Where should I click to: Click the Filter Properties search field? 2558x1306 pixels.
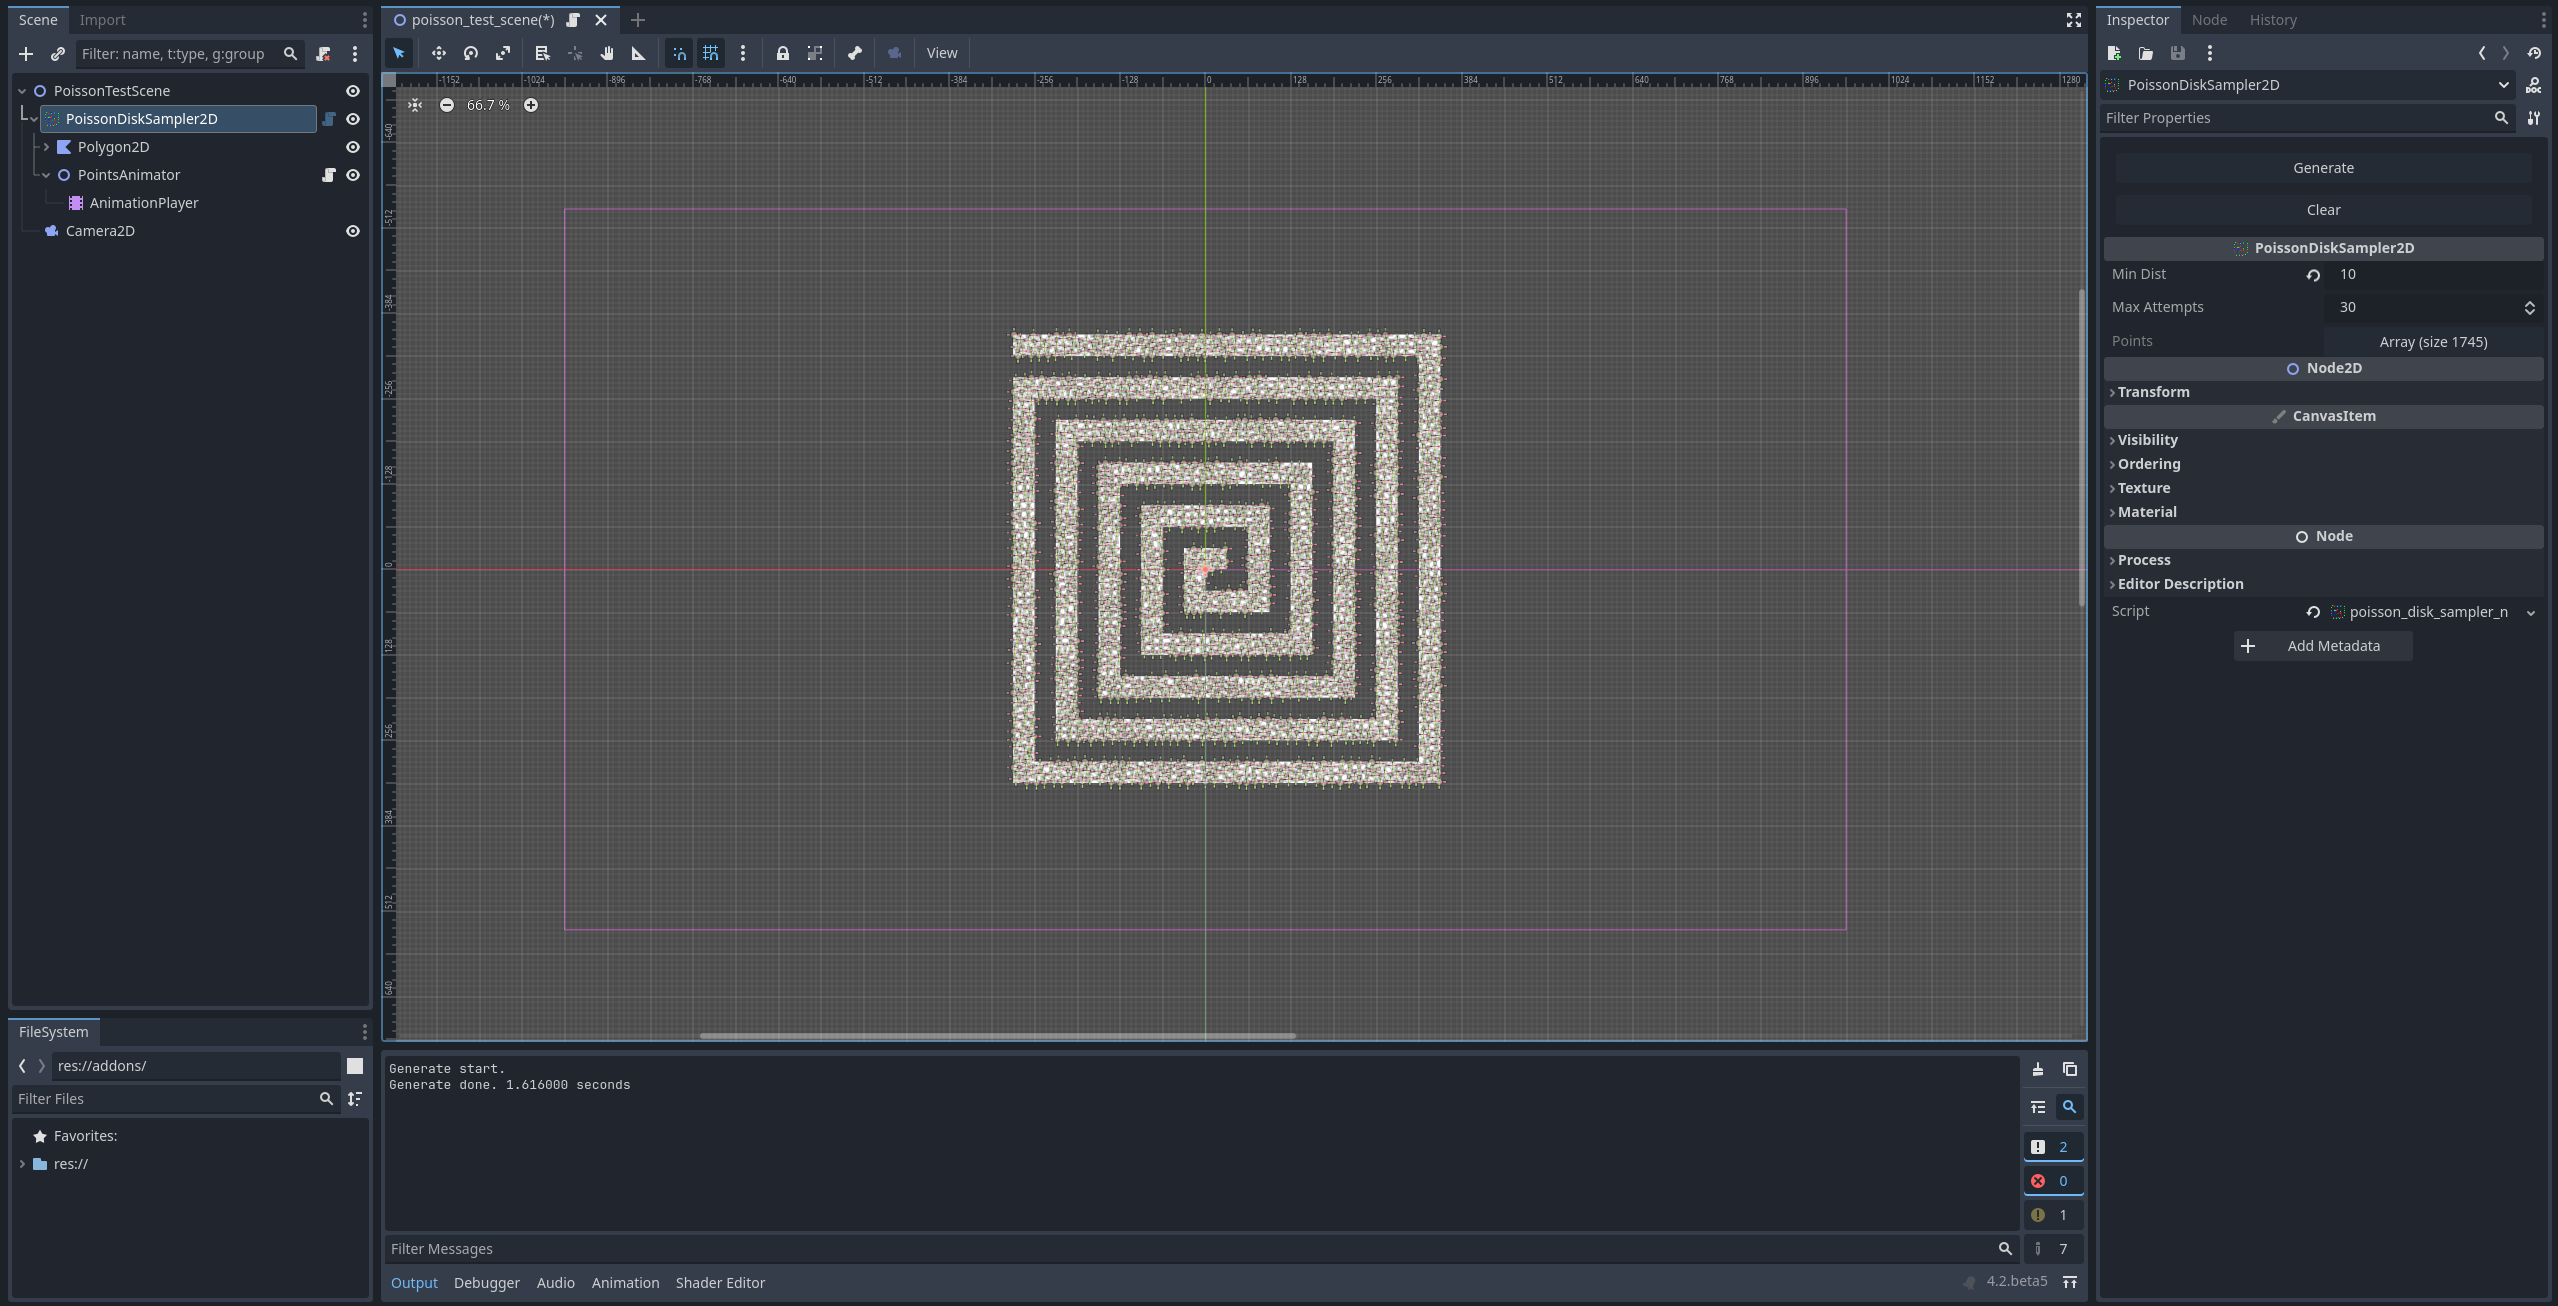pyautogui.click(x=2296, y=118)
